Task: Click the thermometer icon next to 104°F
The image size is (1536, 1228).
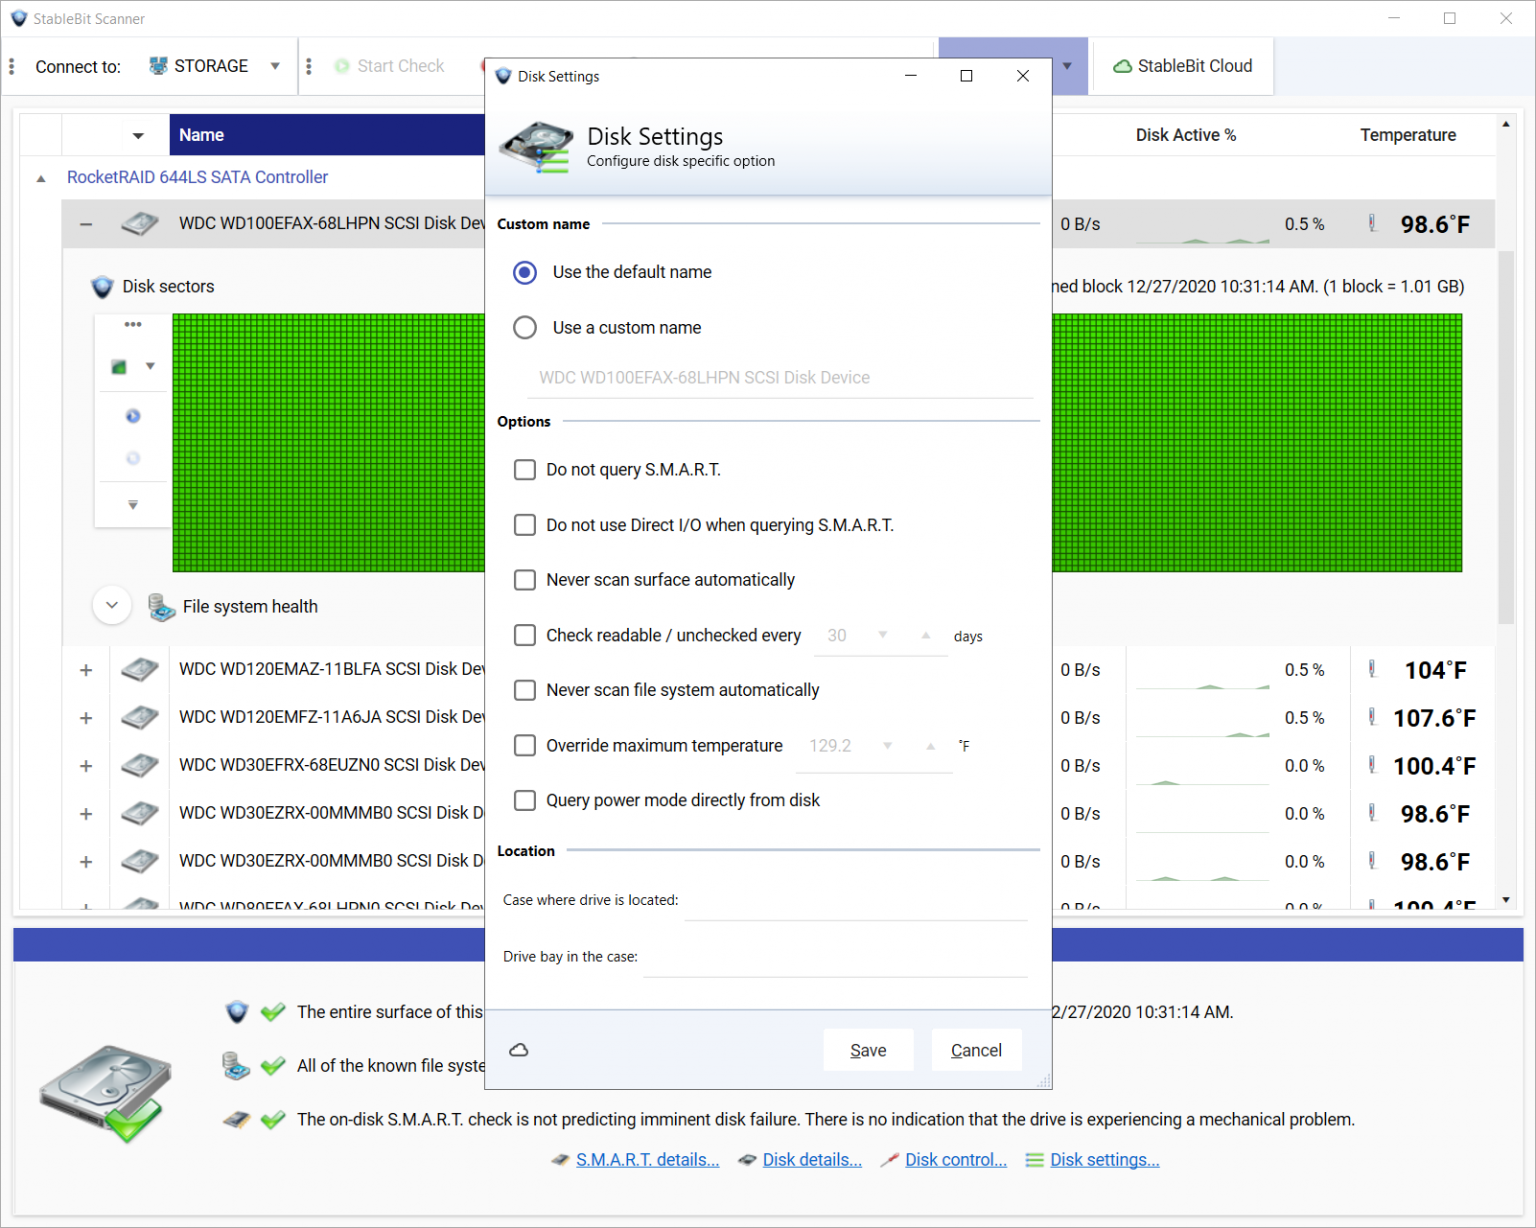Action: tap(1372, 670)
